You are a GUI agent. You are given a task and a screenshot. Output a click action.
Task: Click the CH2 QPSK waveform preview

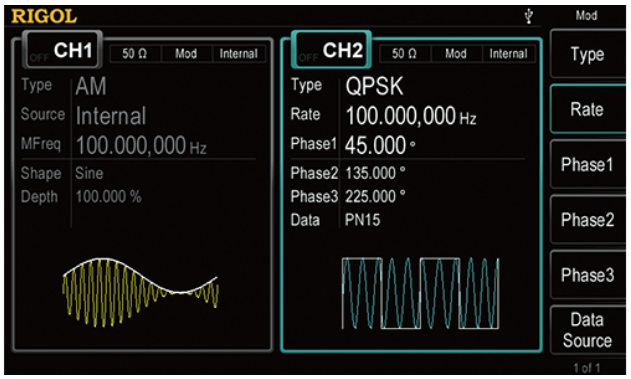point(421,293)
